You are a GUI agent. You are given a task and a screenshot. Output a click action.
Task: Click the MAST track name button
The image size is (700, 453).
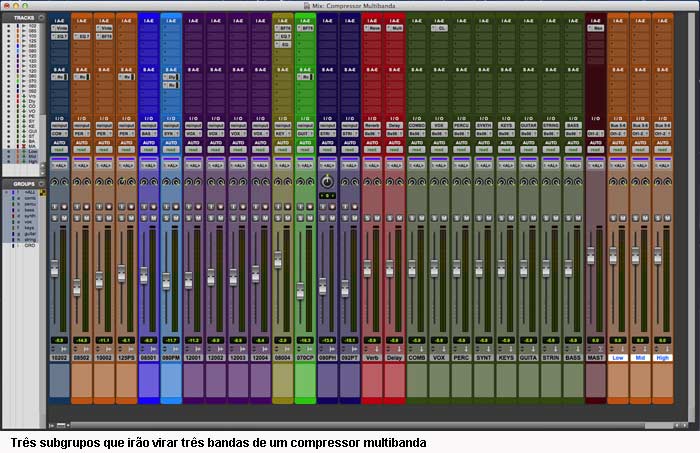pyautogui.click(x=596, y=357)
